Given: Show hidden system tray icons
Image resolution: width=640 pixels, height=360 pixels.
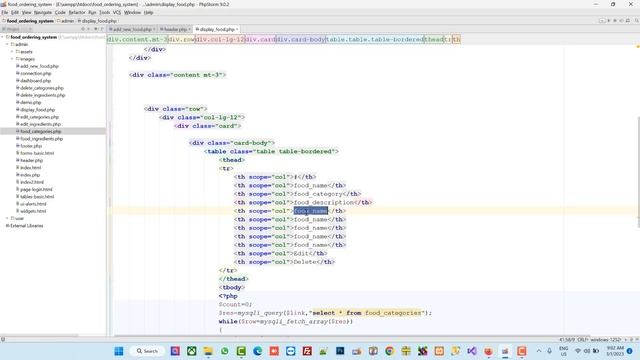Looking at the screenshot, I should point(539,351).
